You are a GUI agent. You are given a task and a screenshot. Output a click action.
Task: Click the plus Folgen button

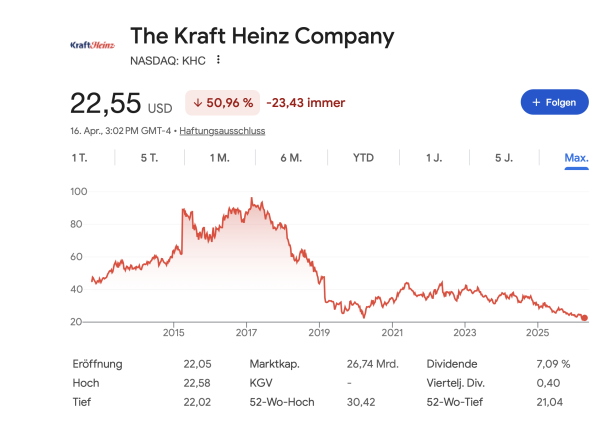(554, 102)
